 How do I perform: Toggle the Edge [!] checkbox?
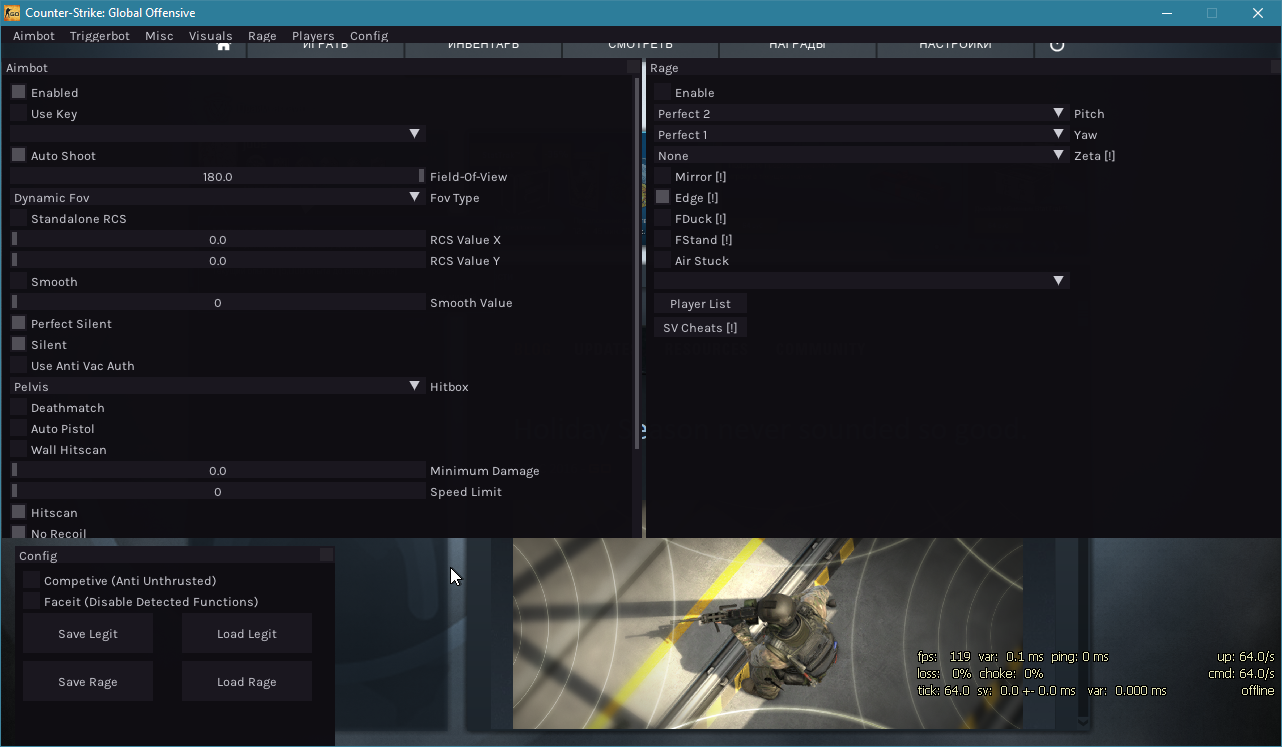(662, 197)
